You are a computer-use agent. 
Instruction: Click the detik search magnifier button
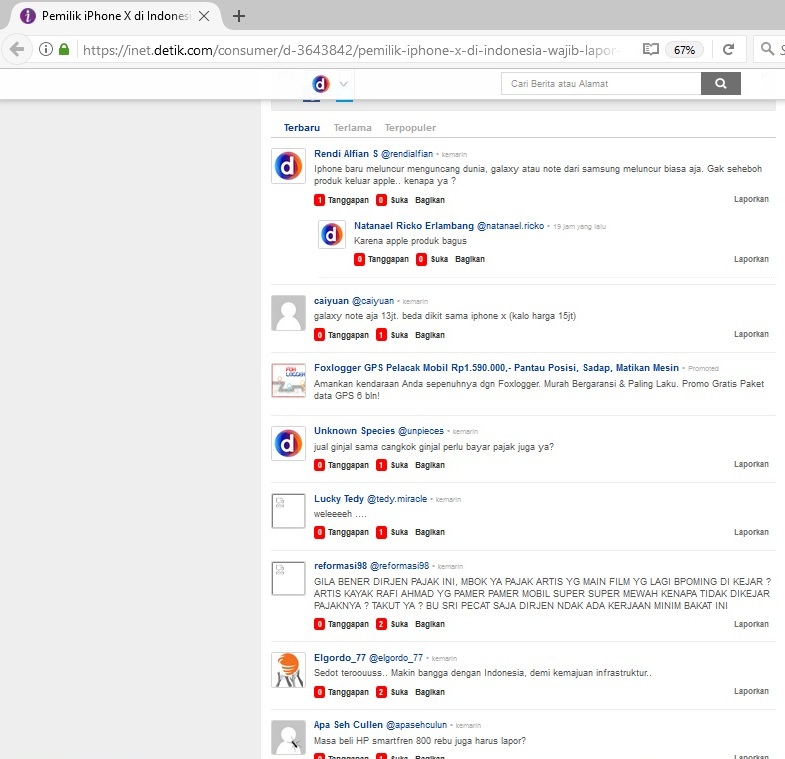tap(720, 84)
